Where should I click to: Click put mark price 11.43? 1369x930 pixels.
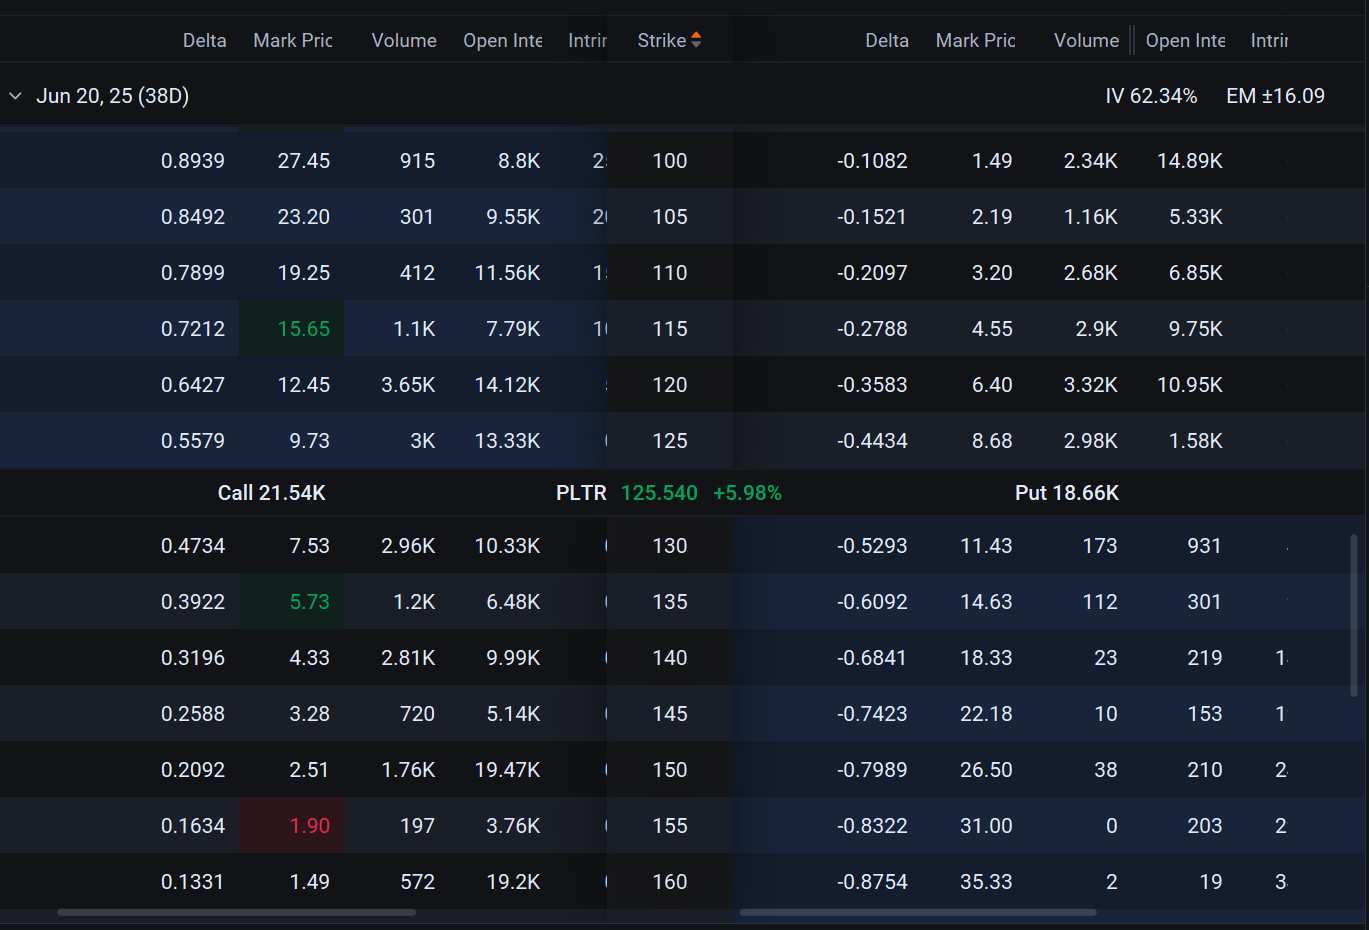[x=986, y=546]
